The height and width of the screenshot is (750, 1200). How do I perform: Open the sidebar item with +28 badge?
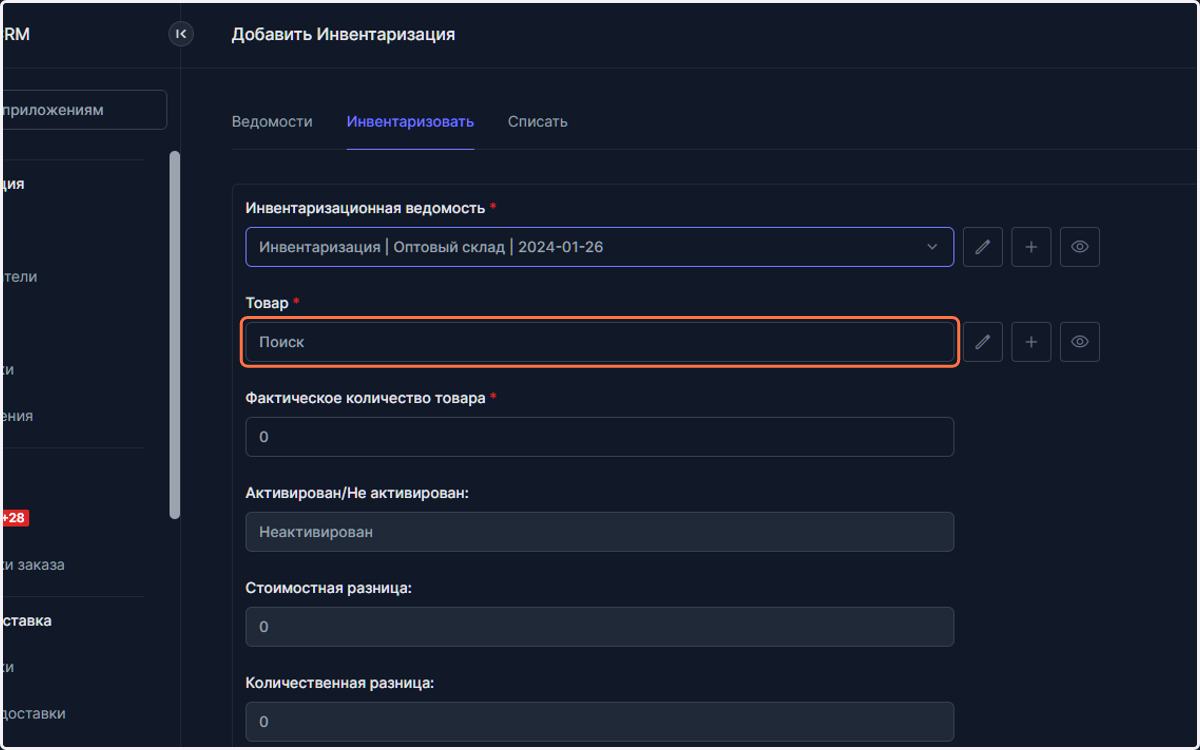[15, 518]
